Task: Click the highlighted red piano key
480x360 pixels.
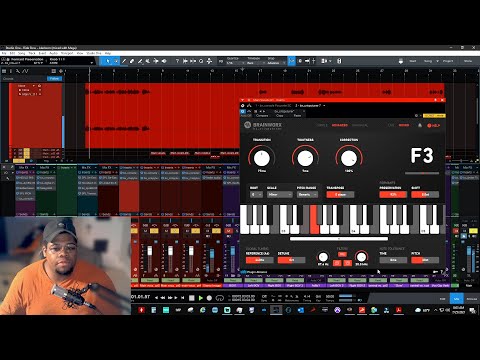Action: (x=314, y=220)
